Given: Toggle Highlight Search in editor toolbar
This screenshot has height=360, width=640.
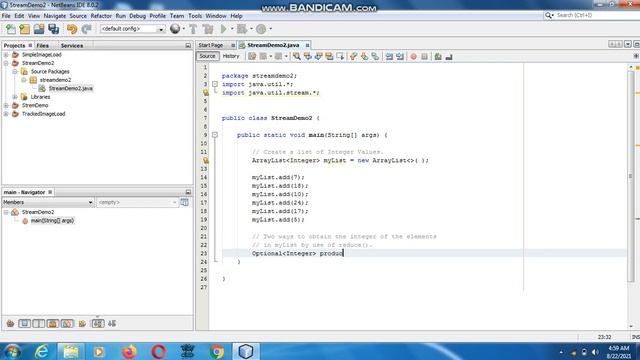Looking at the screenshot, I should (329, 56).
